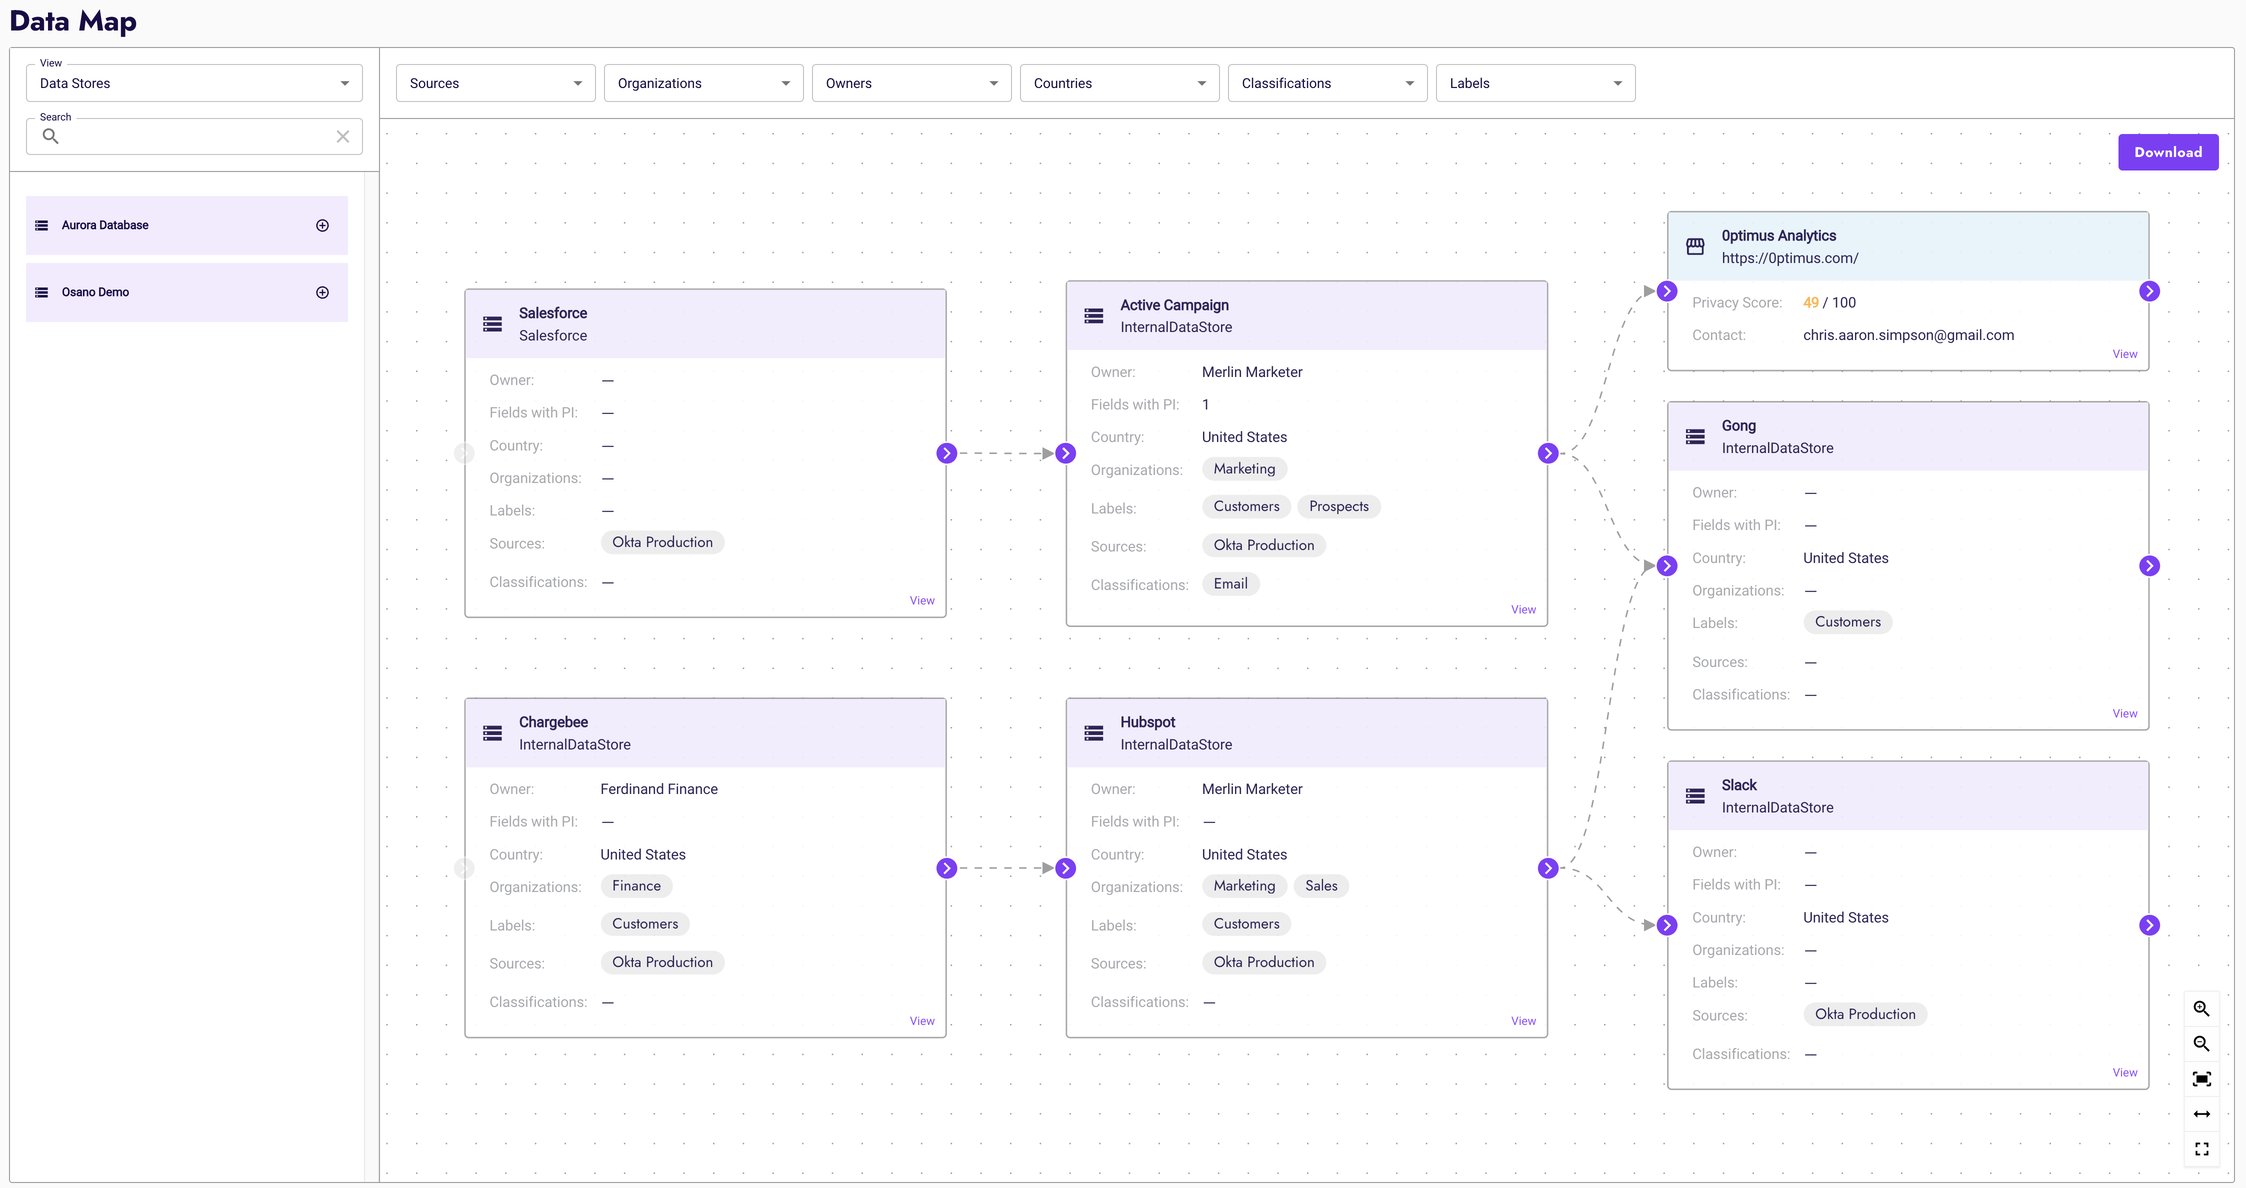Click the horizontal fit-width icon

tap(2202, 1113)
